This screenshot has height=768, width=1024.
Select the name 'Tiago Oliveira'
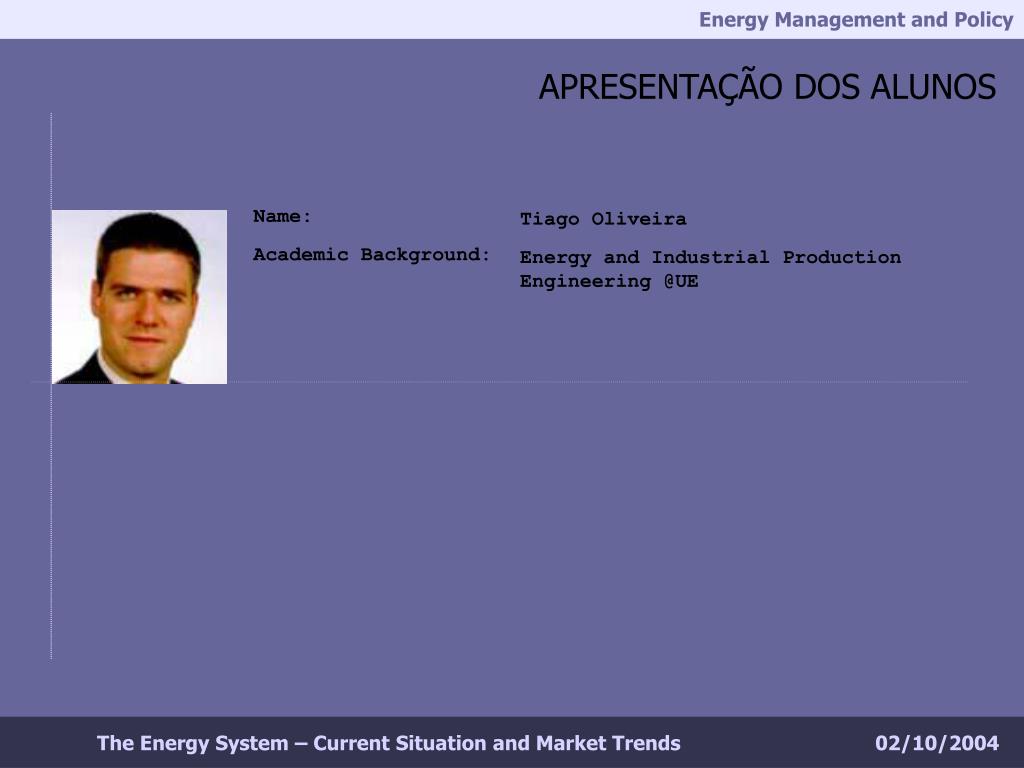pos(603,219)
